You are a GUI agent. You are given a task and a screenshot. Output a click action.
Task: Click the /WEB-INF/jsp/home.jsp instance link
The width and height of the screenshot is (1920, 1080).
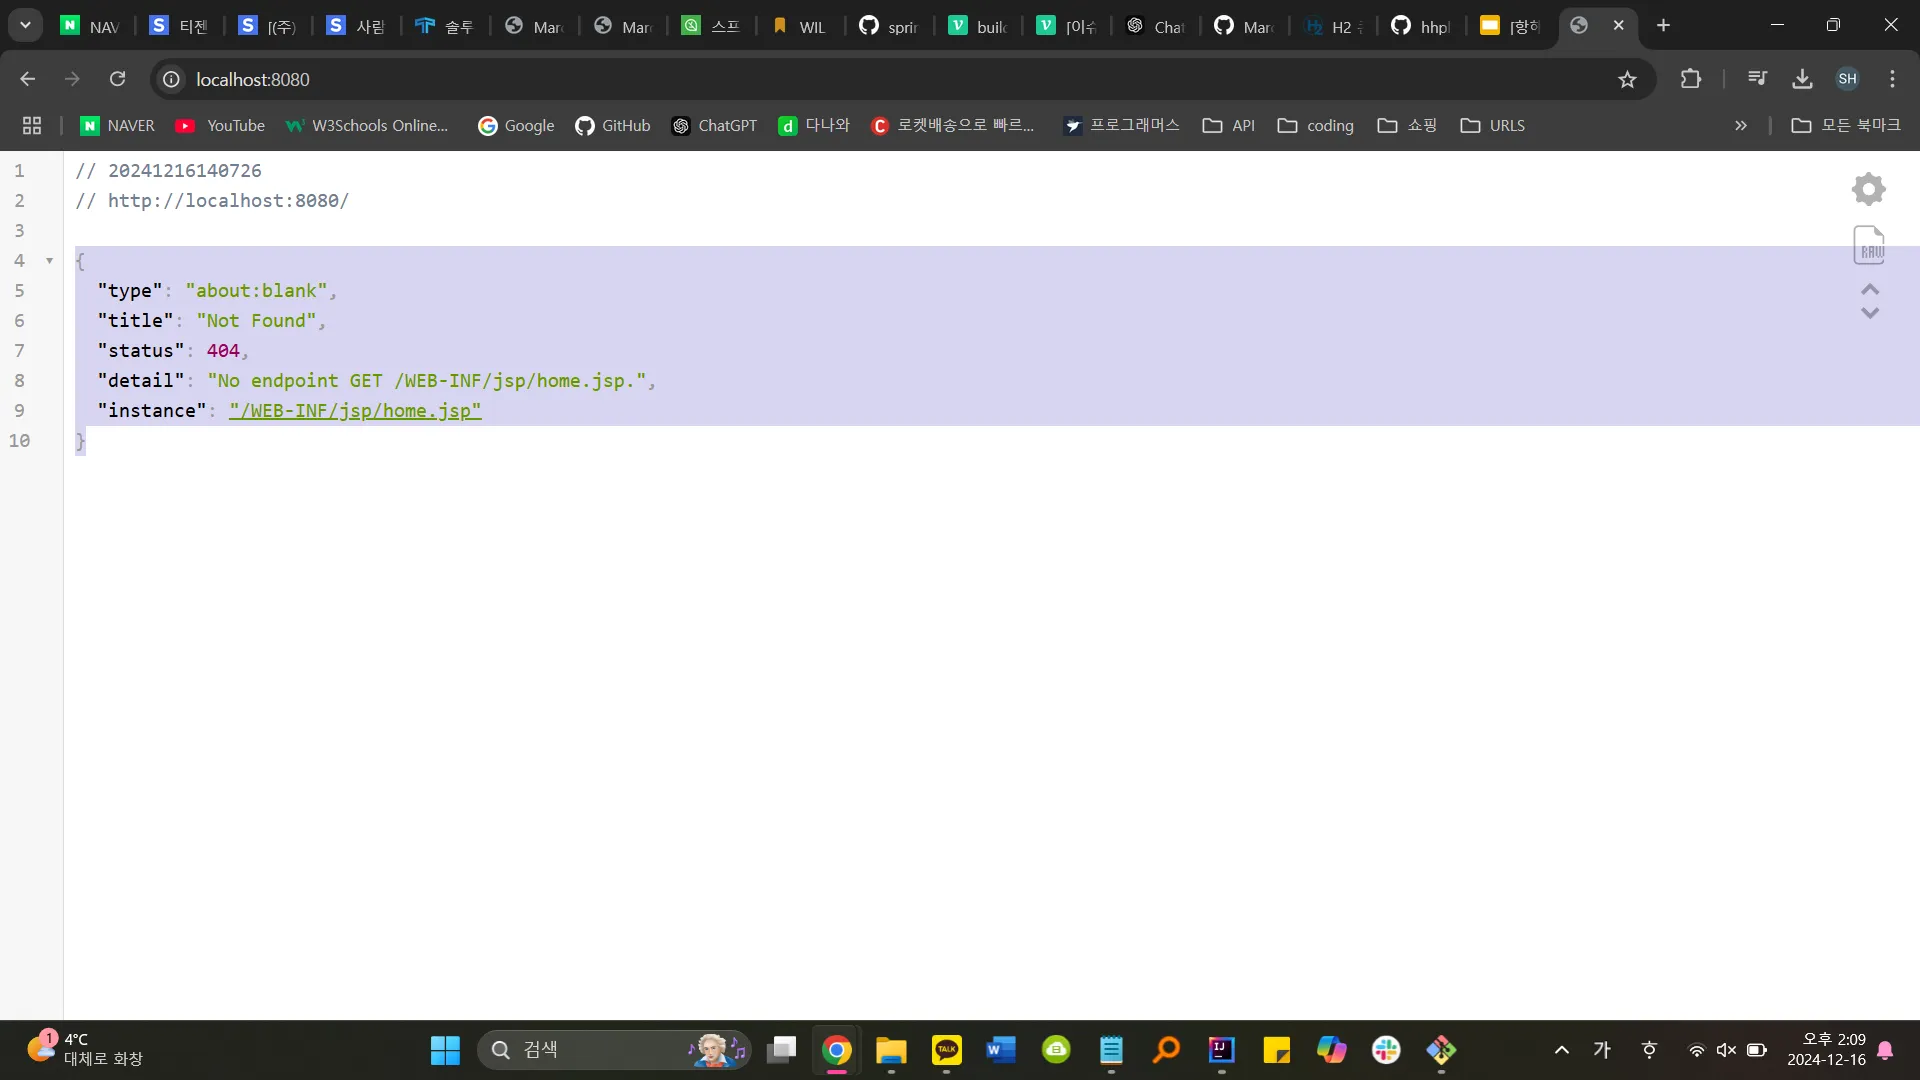coord(355,410)
